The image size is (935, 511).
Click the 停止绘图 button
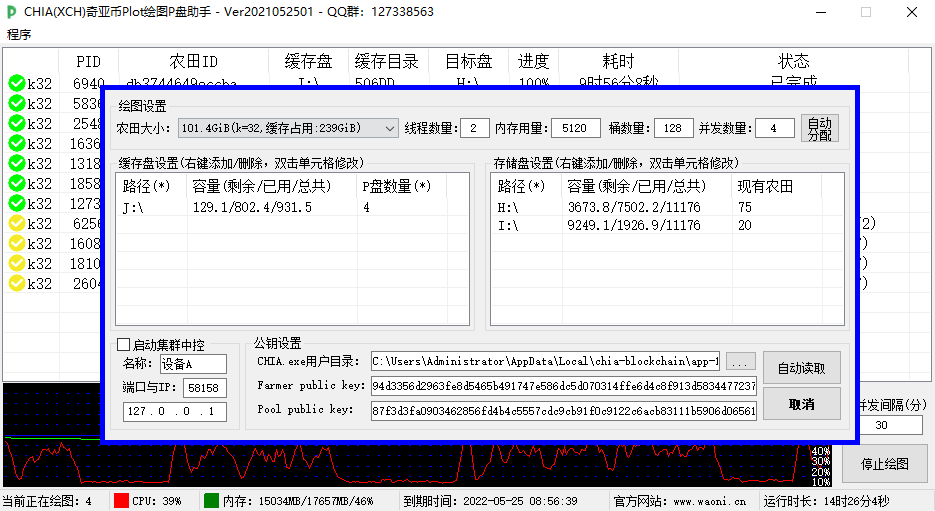(x=885, y=464)
